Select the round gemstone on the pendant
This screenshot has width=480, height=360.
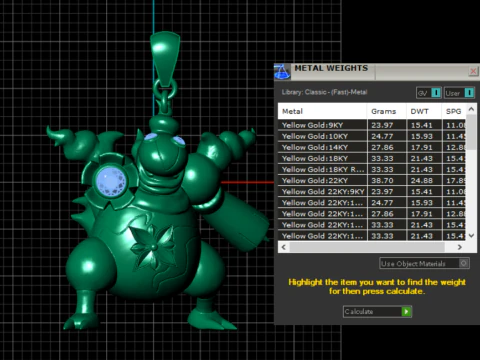(111, 182)
